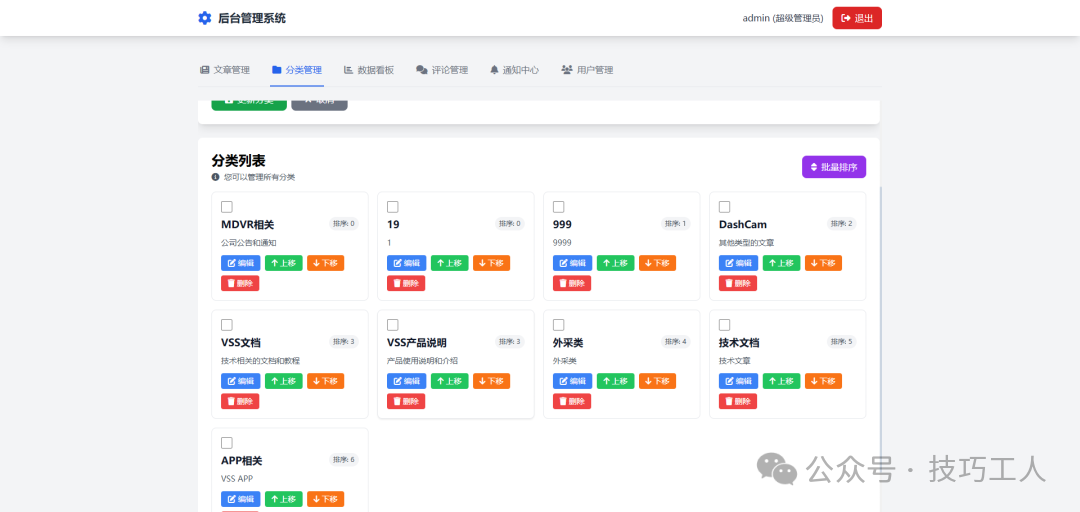Delete the 技术文档 category
Screen dimensions: 1080x512
738,401
